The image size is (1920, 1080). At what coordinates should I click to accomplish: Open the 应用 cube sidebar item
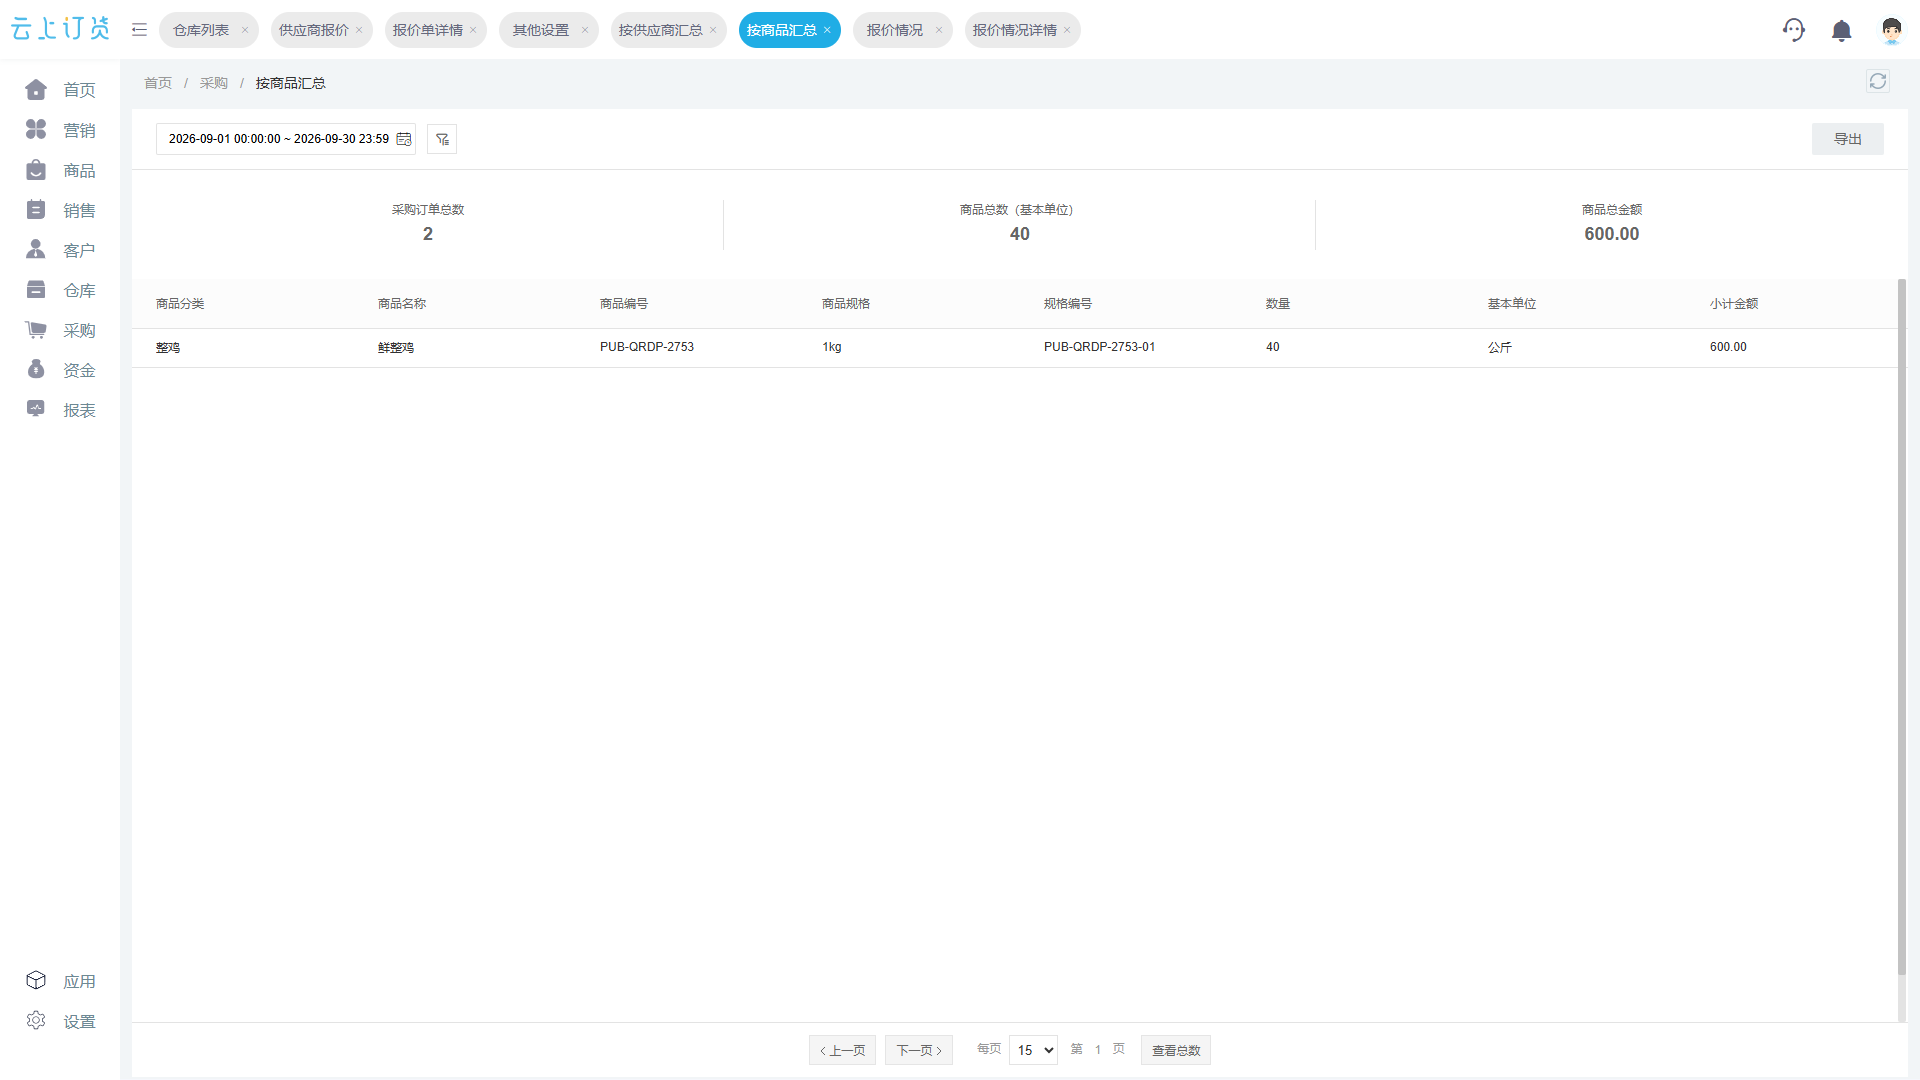click(60, 981)
